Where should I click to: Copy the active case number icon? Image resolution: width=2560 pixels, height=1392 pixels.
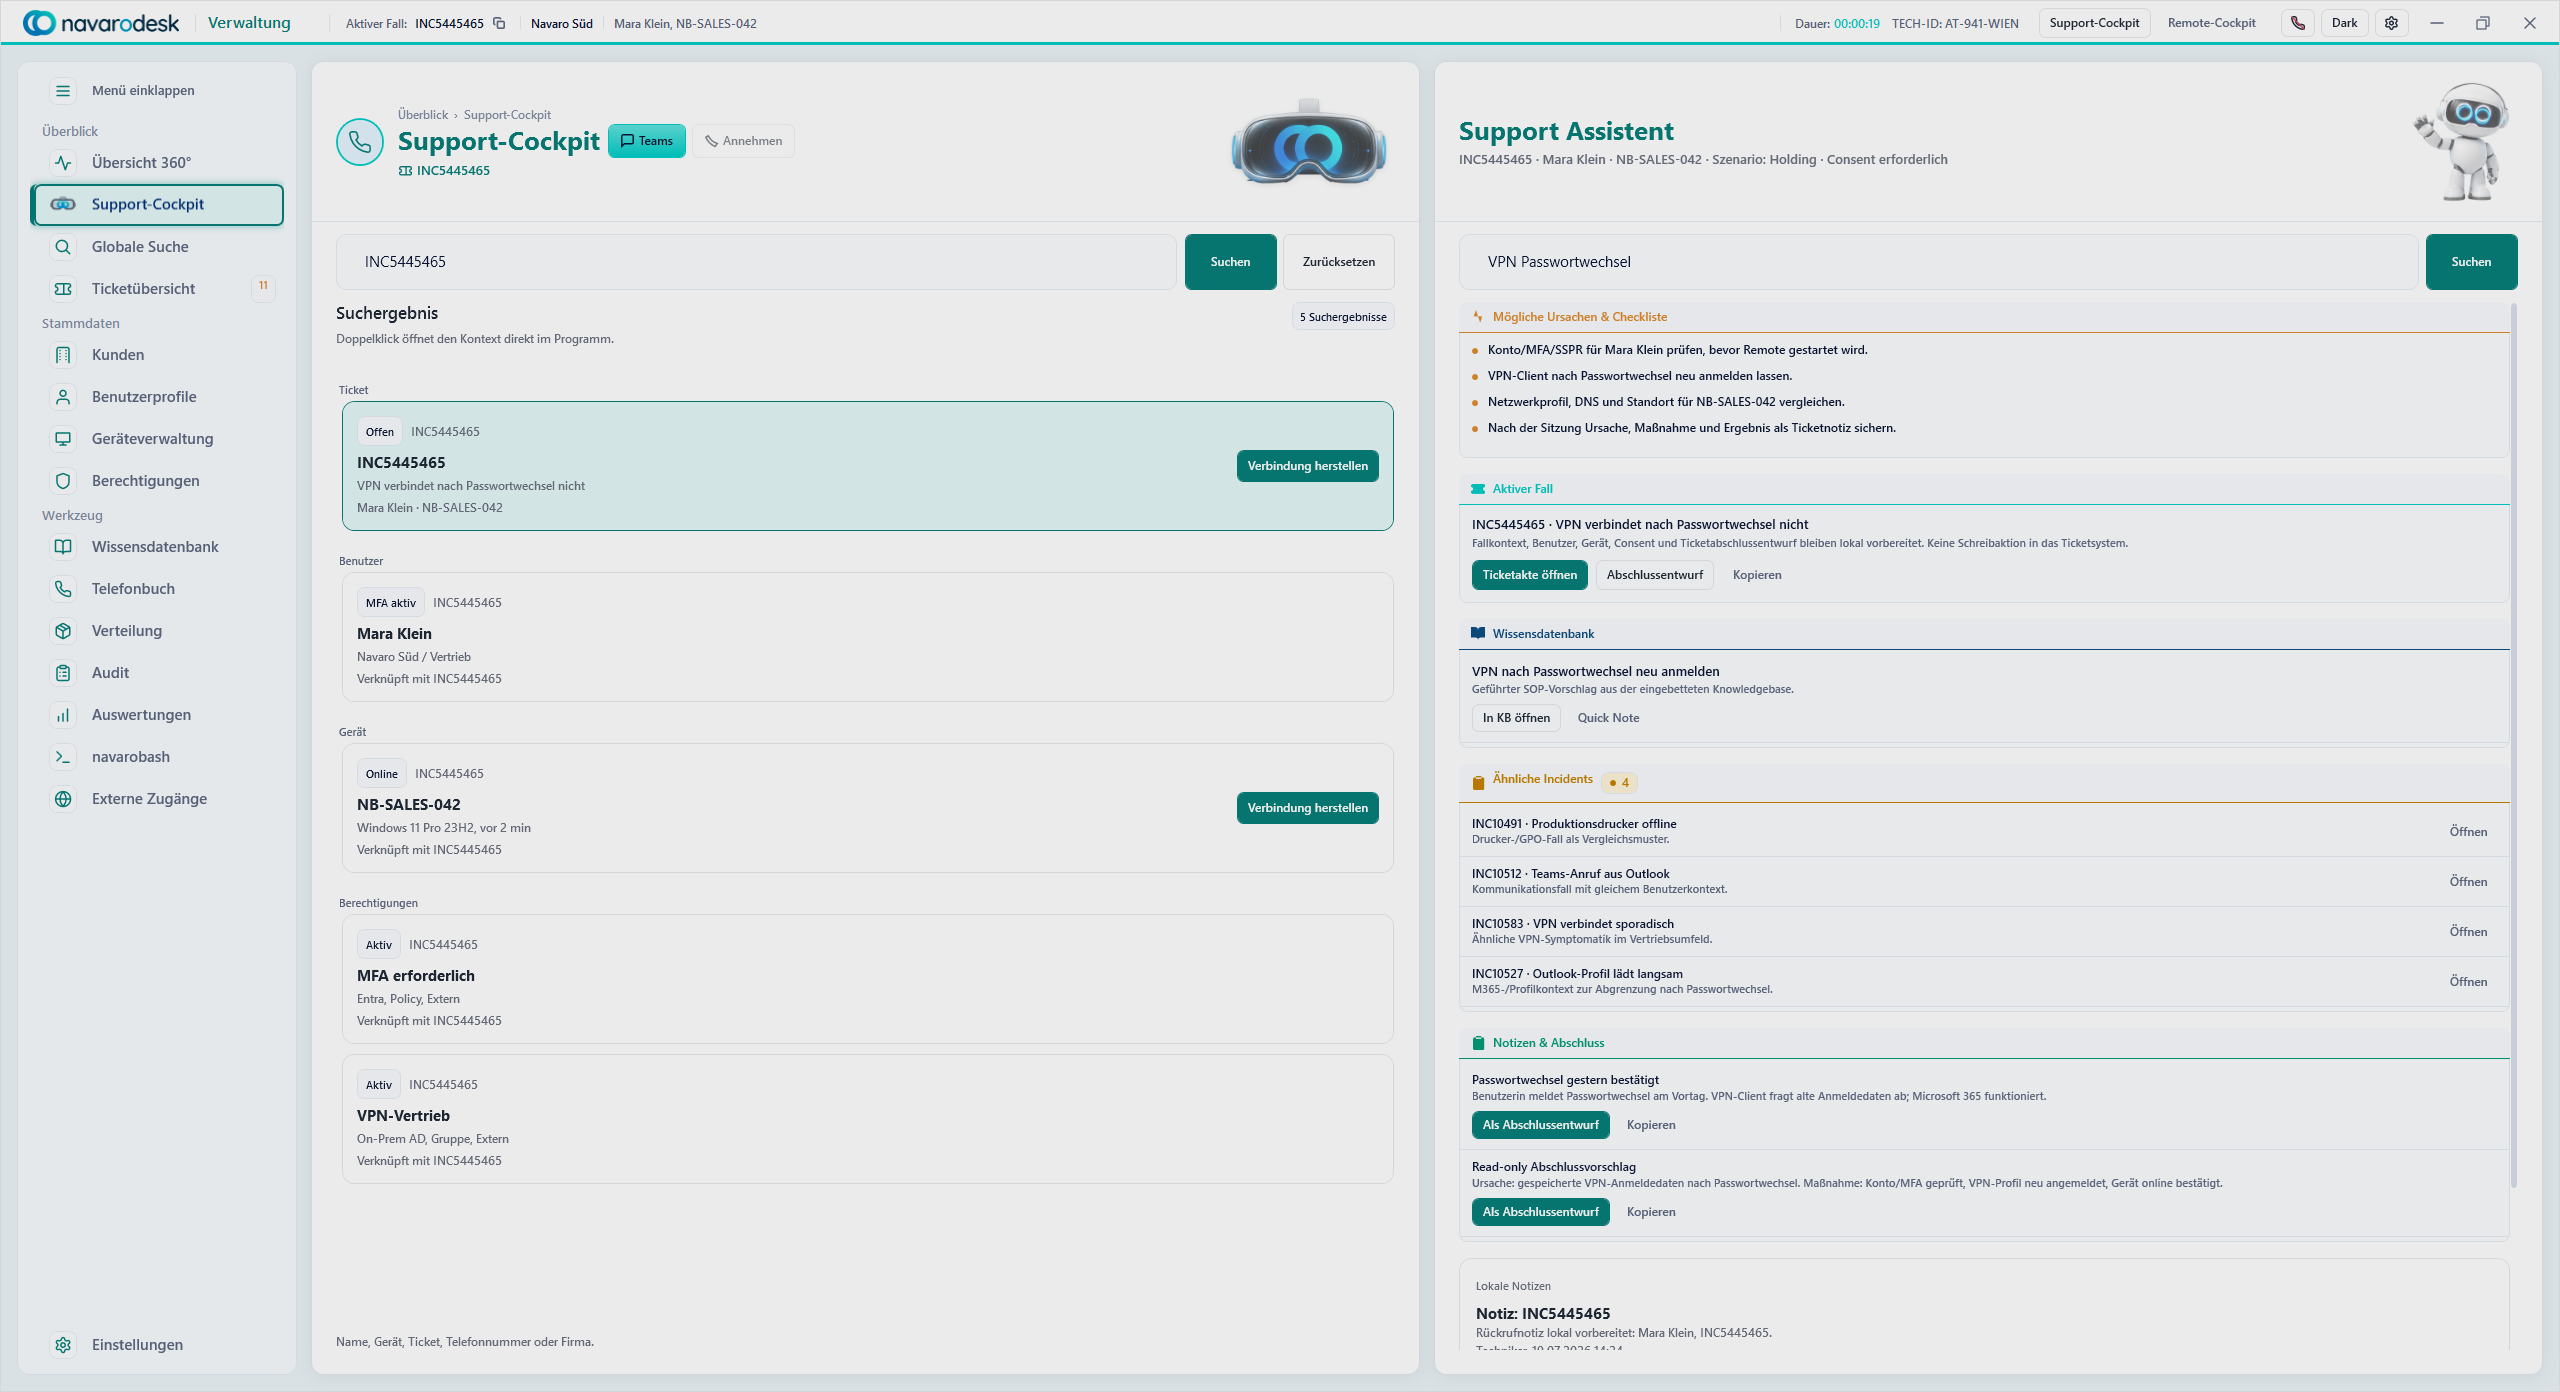point(499,23)
